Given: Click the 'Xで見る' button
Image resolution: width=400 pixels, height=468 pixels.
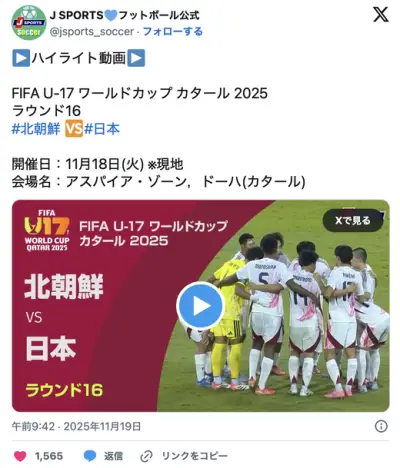Looking at the screenshot, I should click(x=353, y=220).
